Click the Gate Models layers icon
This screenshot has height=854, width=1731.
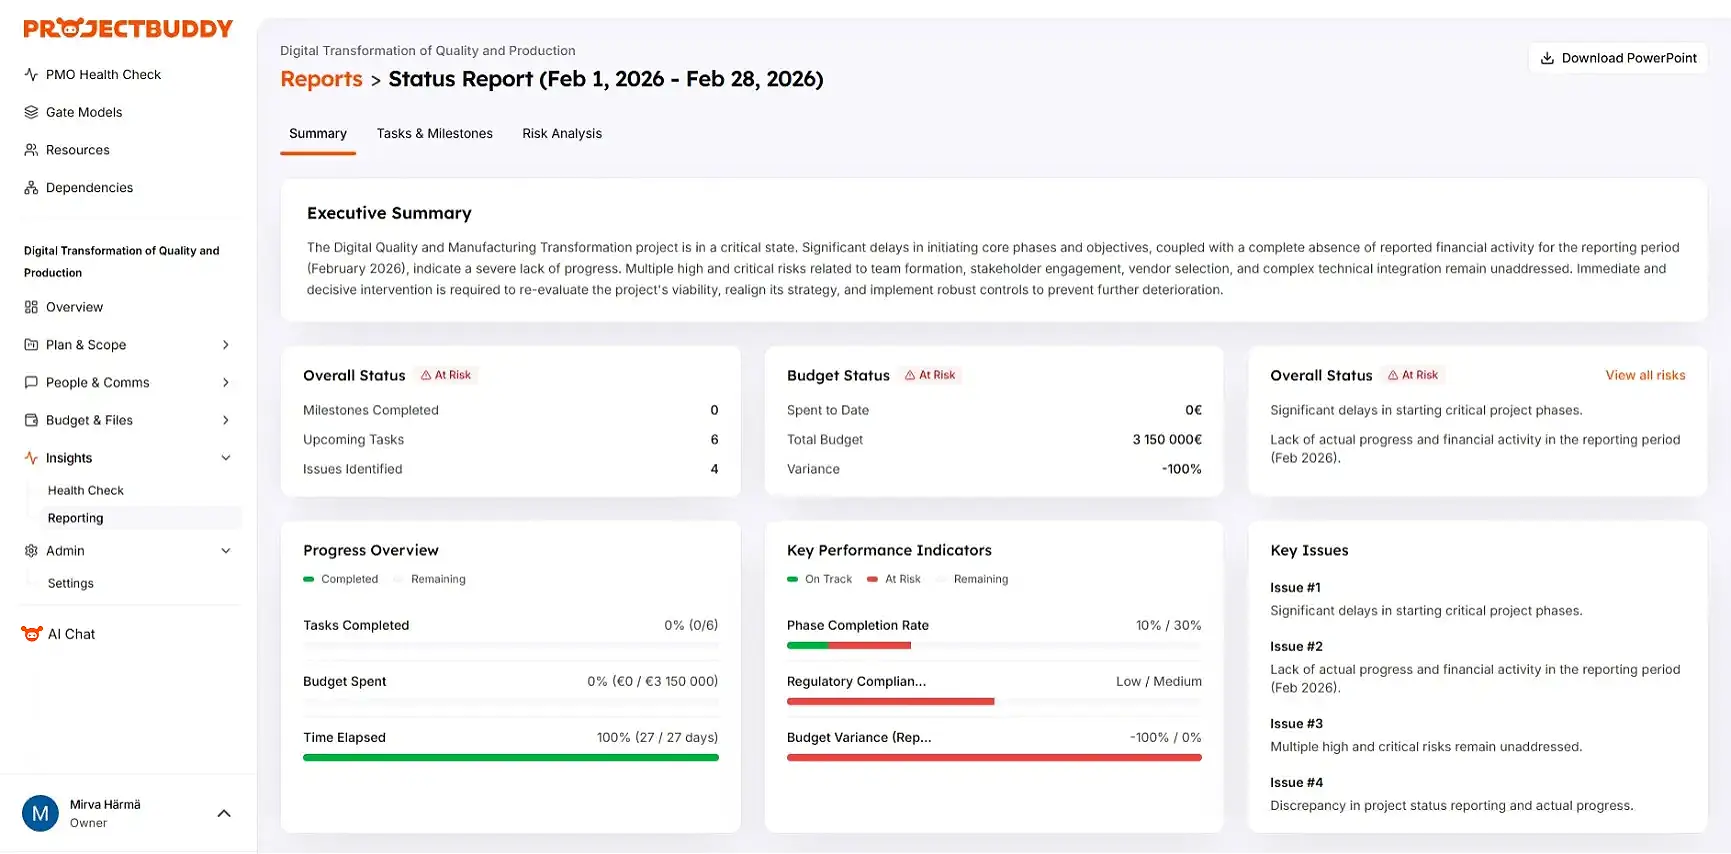click(31, 113)
